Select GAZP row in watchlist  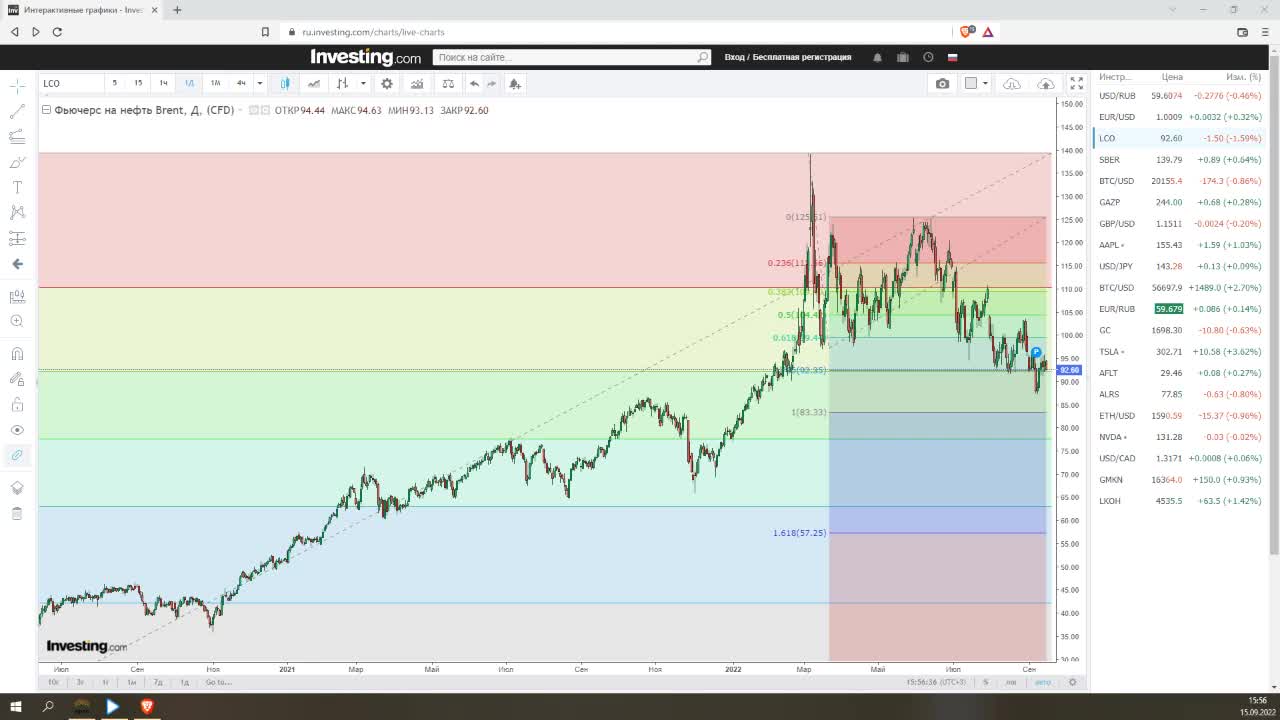(x=1181, y=202)
